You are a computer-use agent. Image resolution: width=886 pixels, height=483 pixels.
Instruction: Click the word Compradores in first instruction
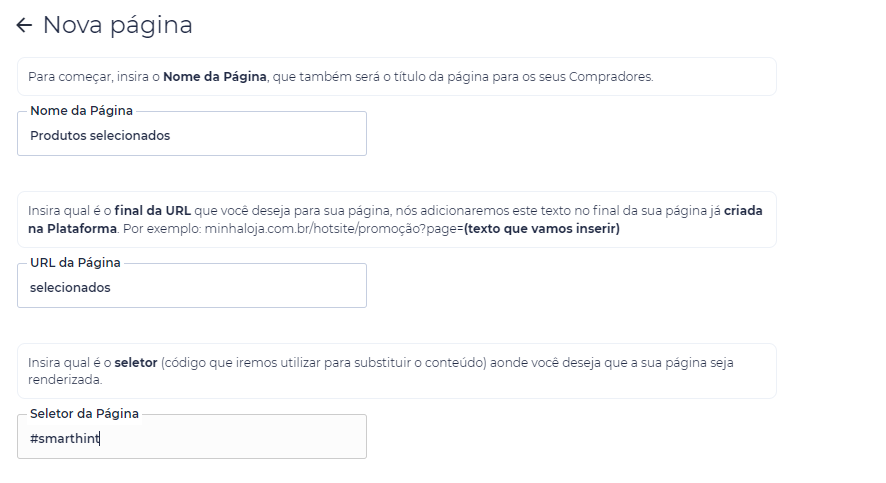(x=611, y=77)
